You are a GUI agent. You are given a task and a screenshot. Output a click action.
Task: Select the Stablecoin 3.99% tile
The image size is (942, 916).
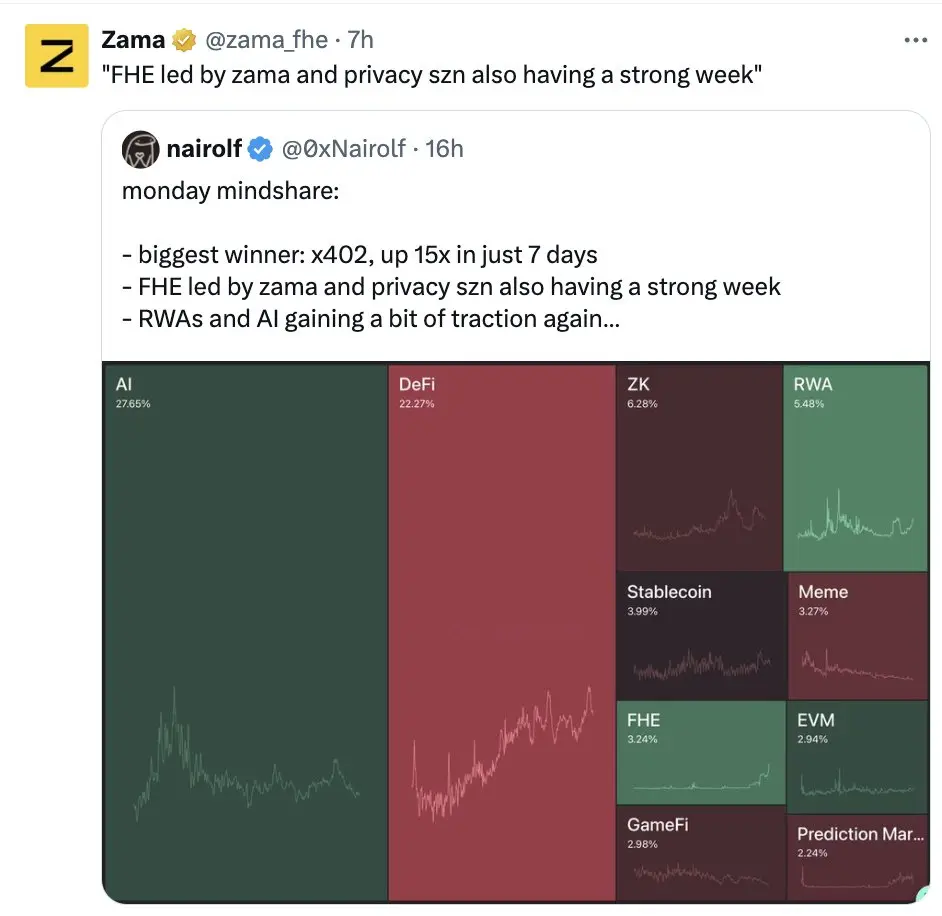click(x=701, y=635)
